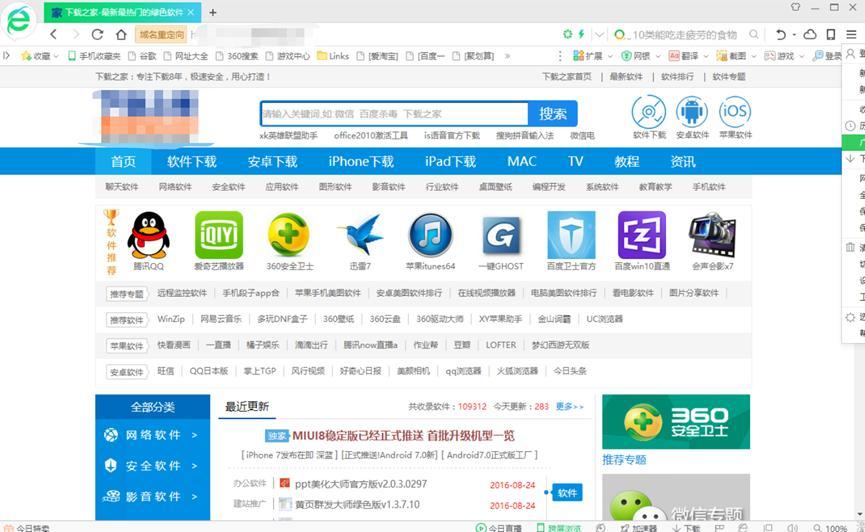865x532 pixels.
Task: Open the iPad下载 navigation tab
Action: [x=450, y=161]
